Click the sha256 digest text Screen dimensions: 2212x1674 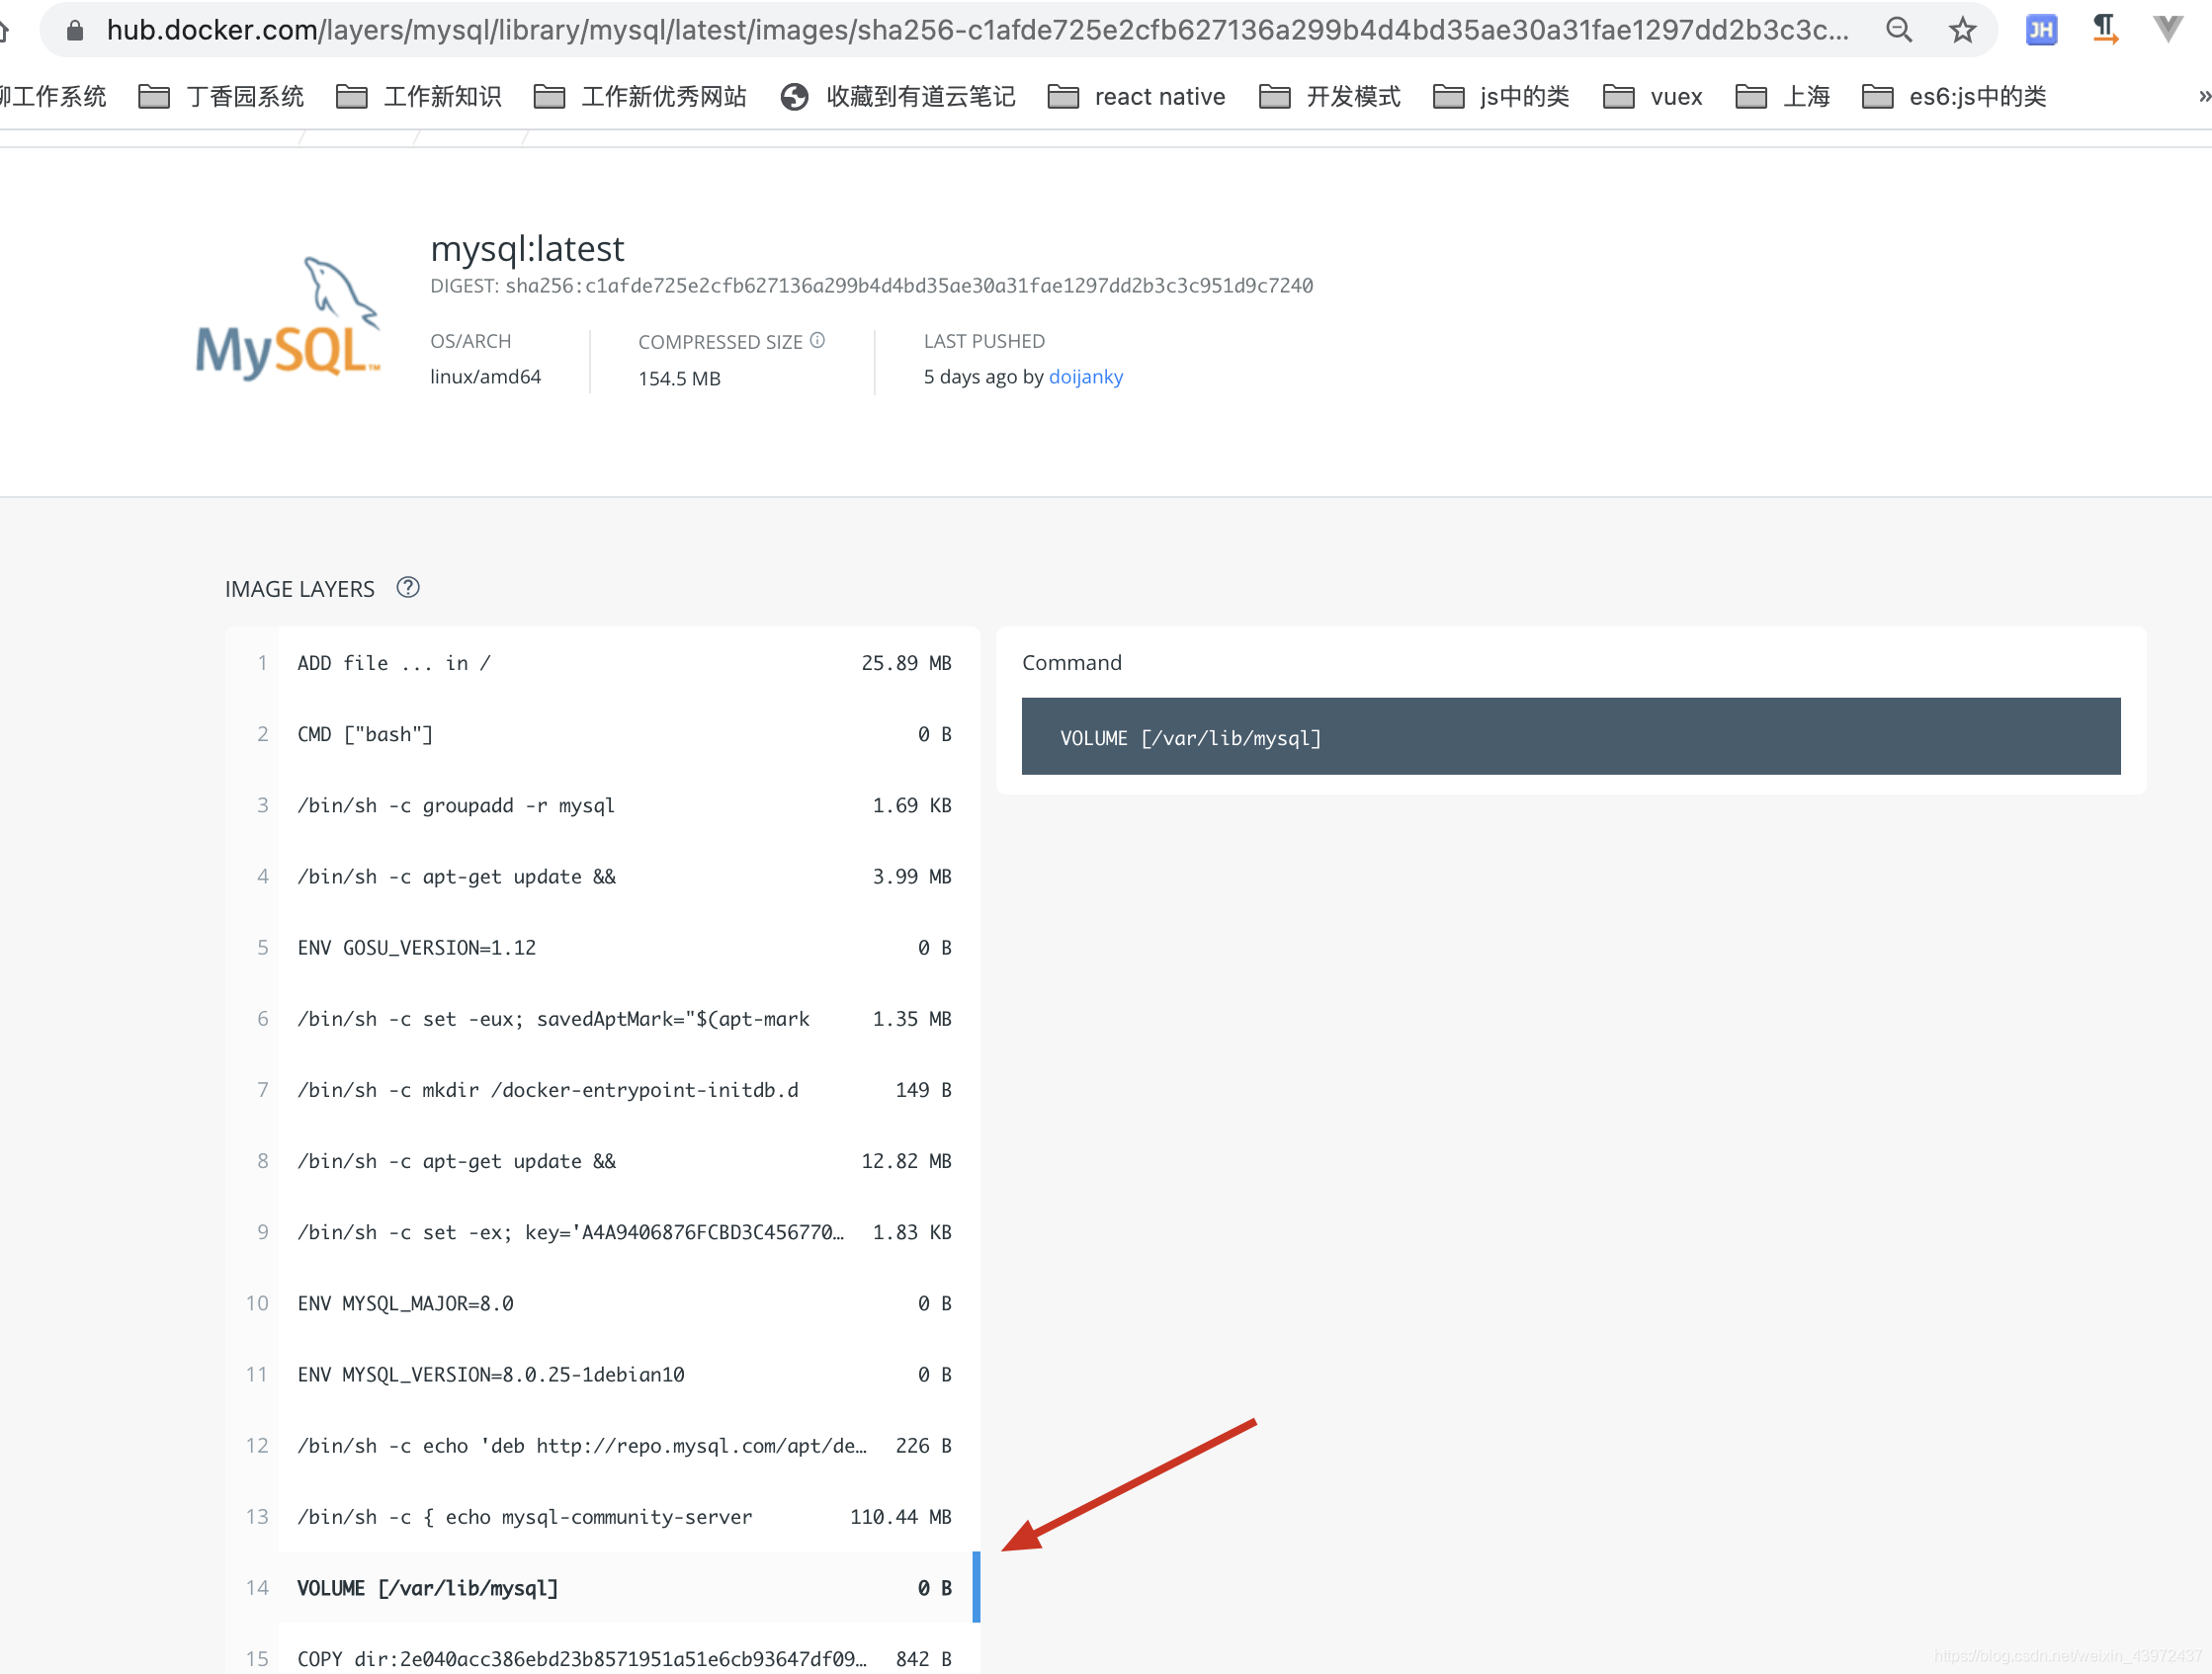point(909,286)
